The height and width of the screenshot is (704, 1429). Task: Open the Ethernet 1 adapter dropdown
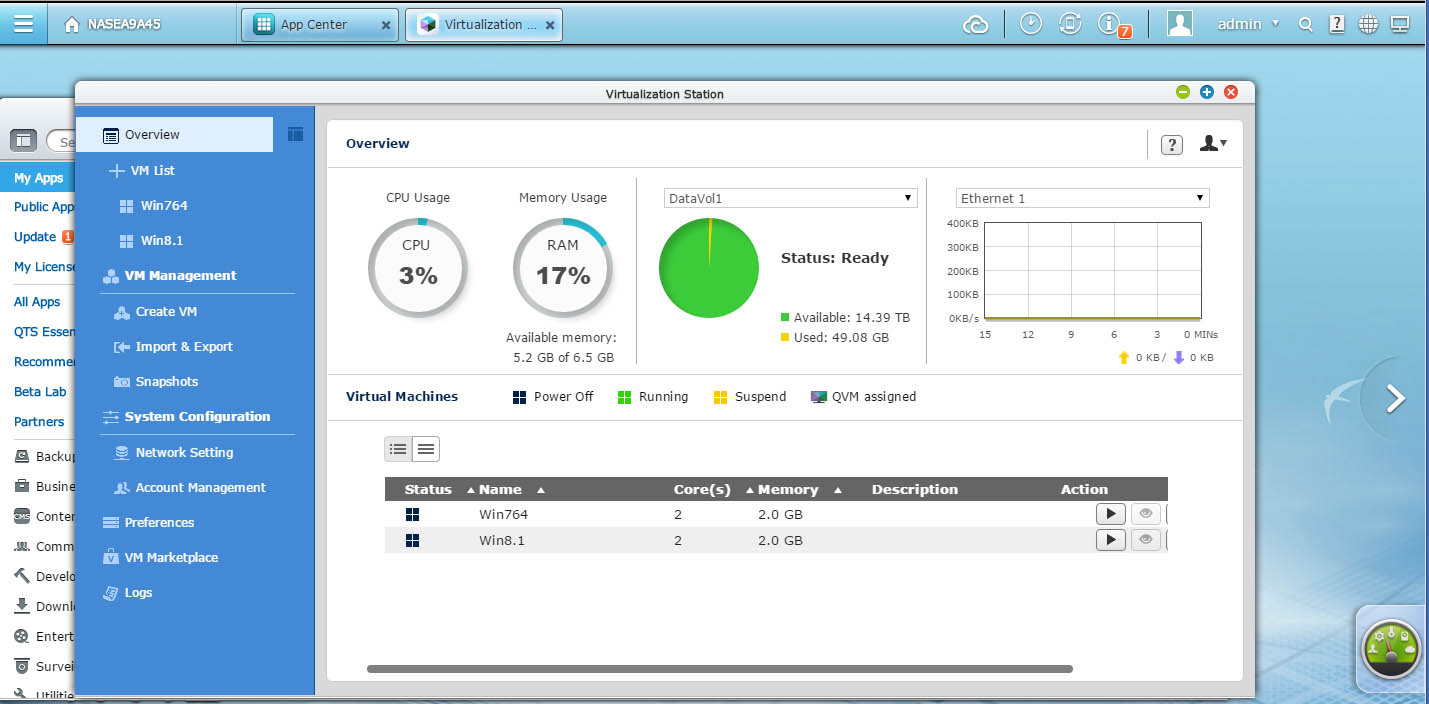(1082, 198)
